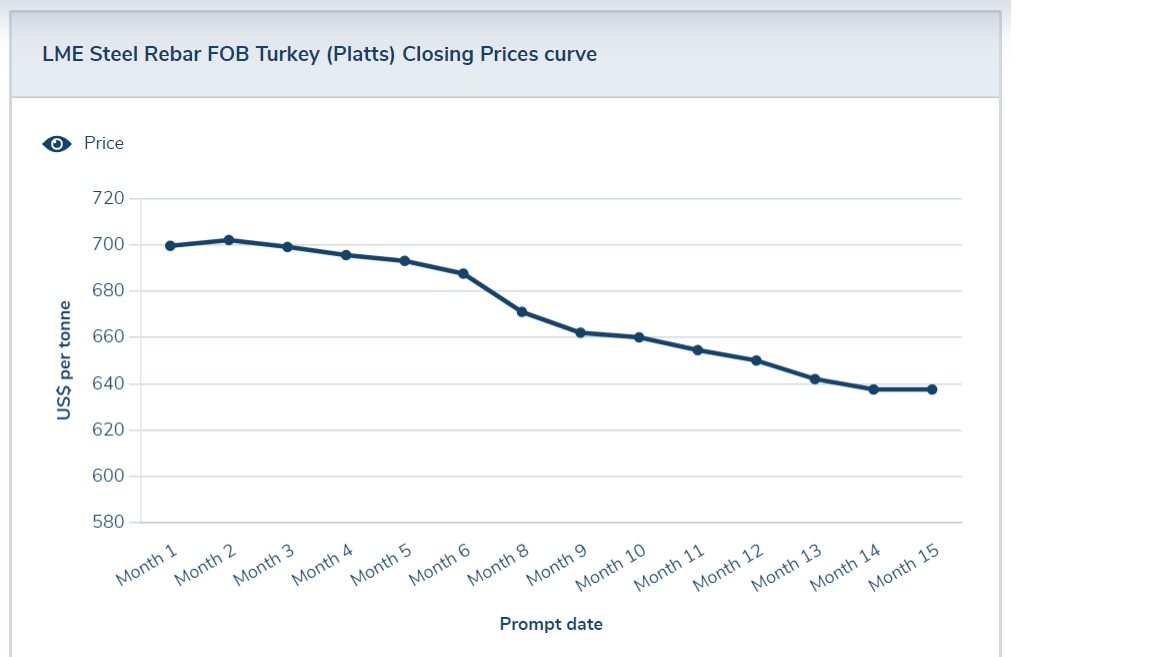Select the Month 13 point on curve
Screen dimensions: 1152x657
[815, 379]
